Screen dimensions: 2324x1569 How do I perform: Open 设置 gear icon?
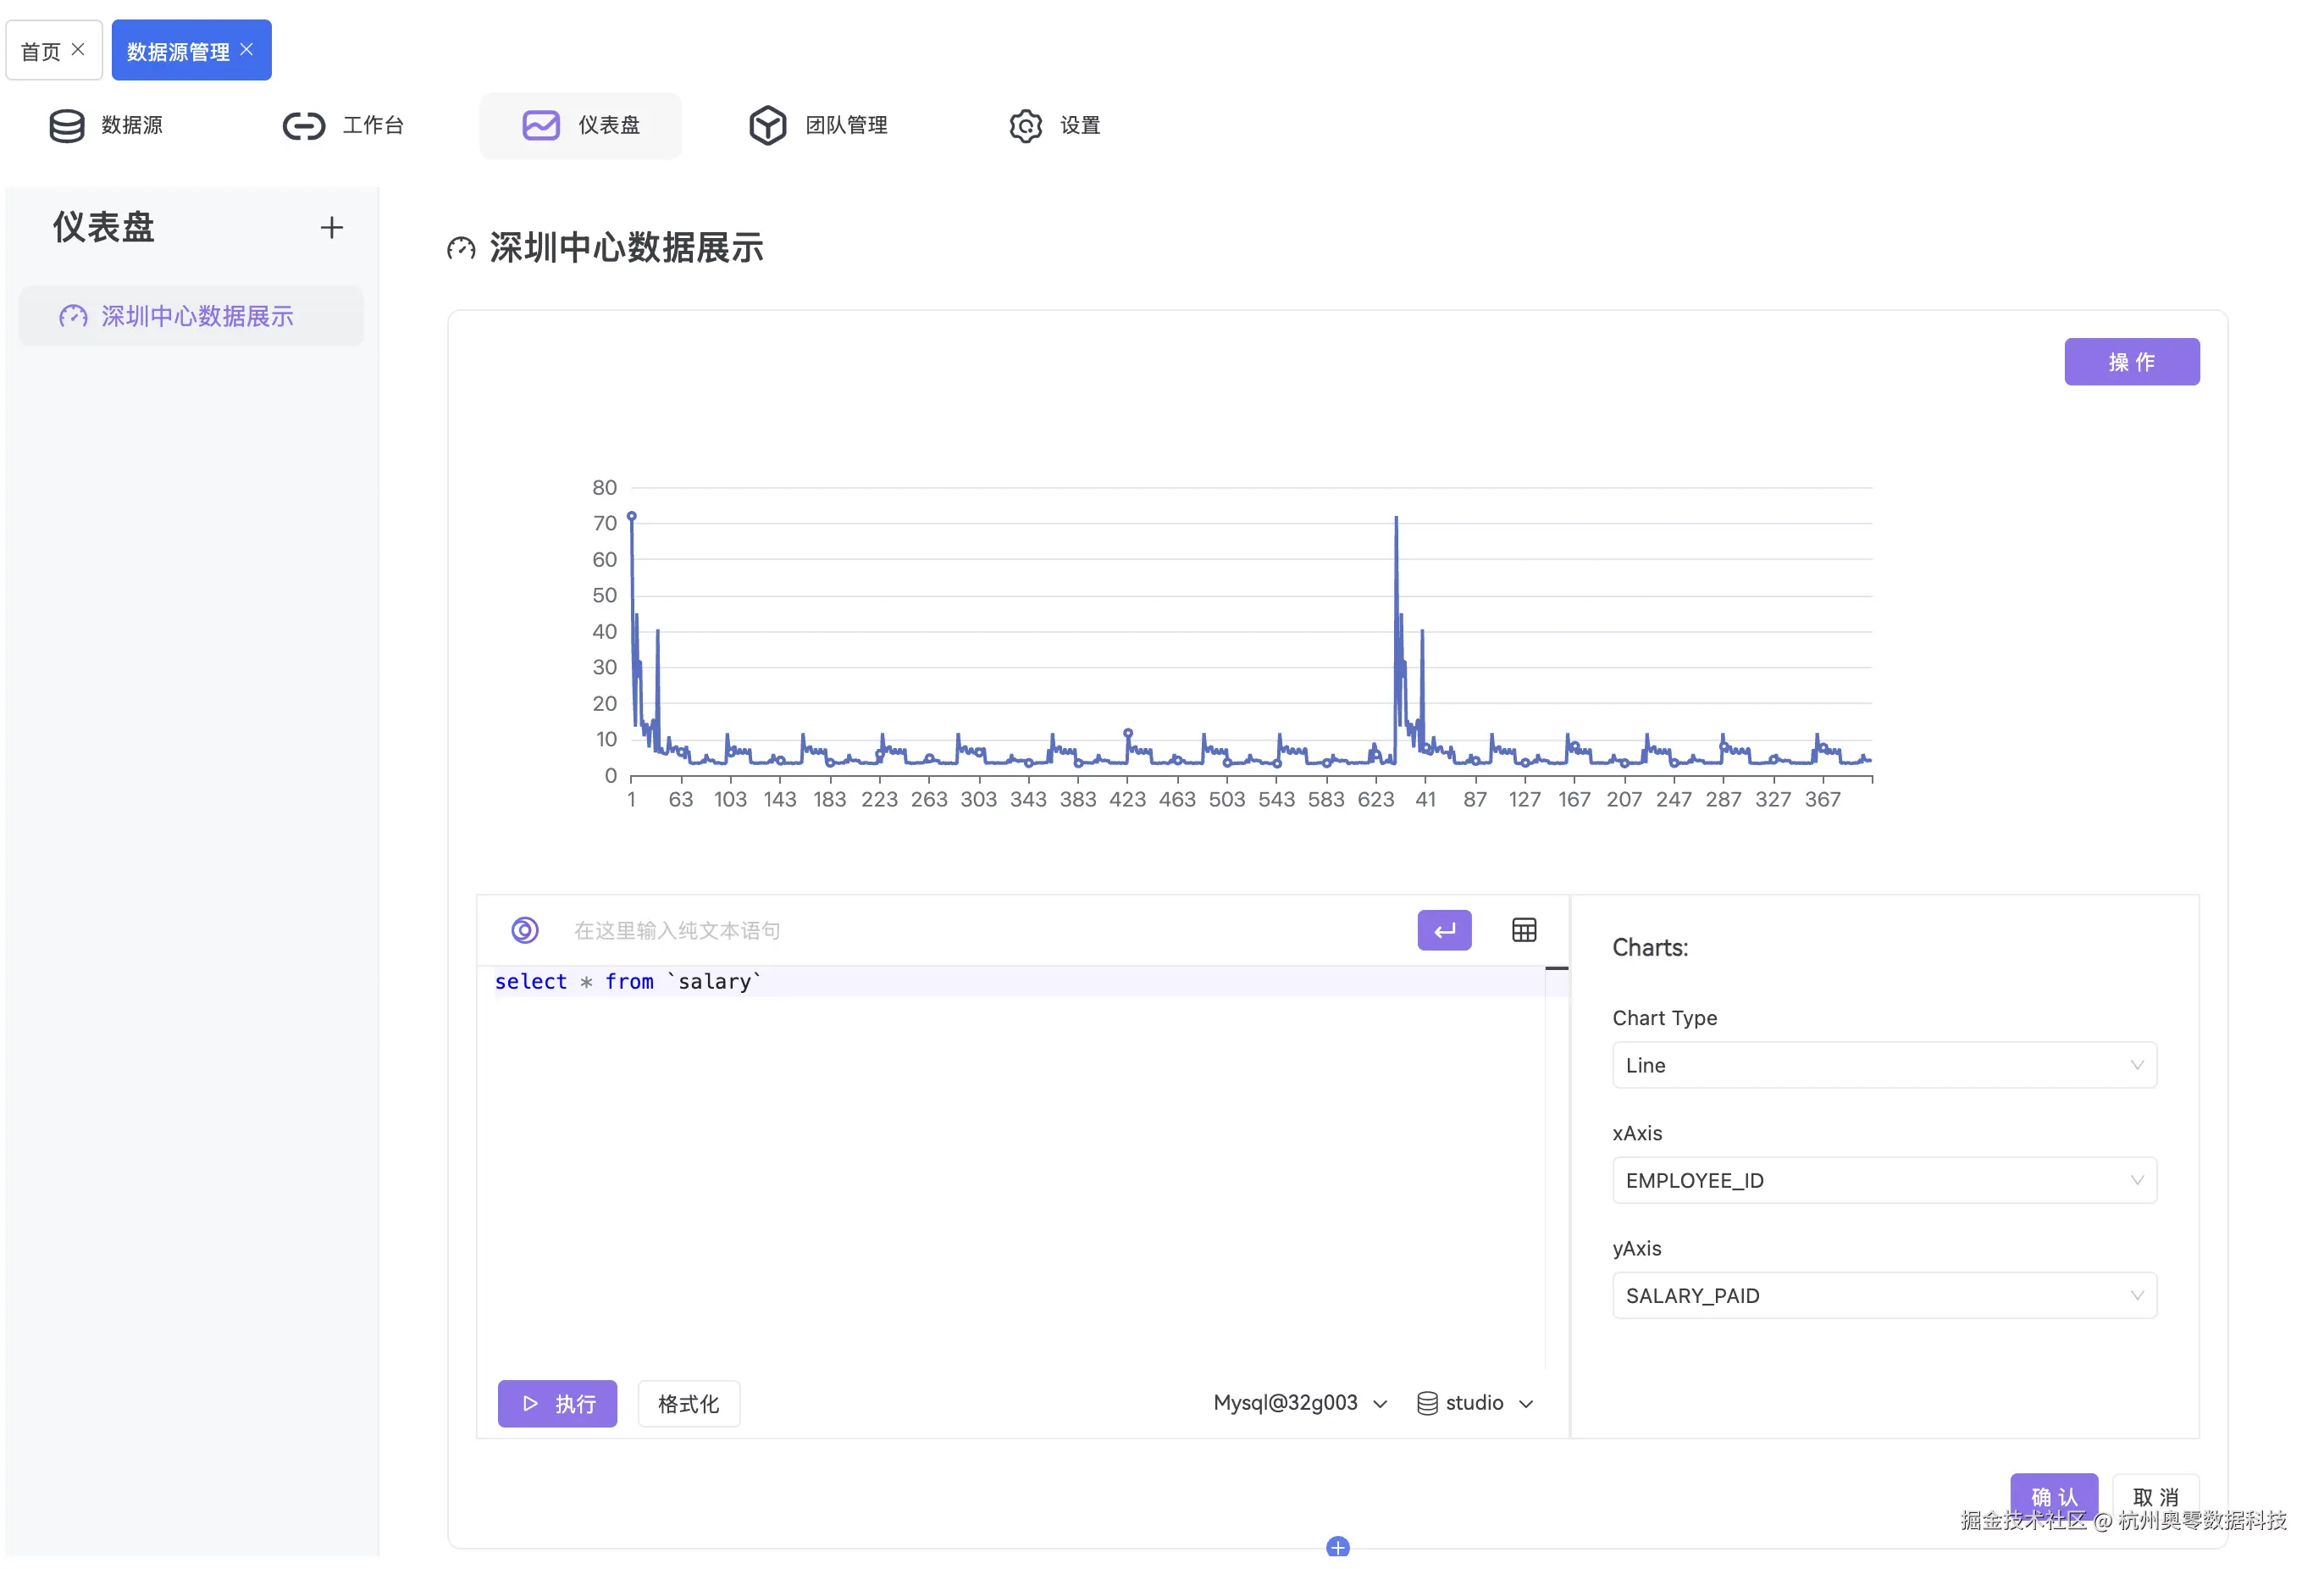[x=1025, y=126]
